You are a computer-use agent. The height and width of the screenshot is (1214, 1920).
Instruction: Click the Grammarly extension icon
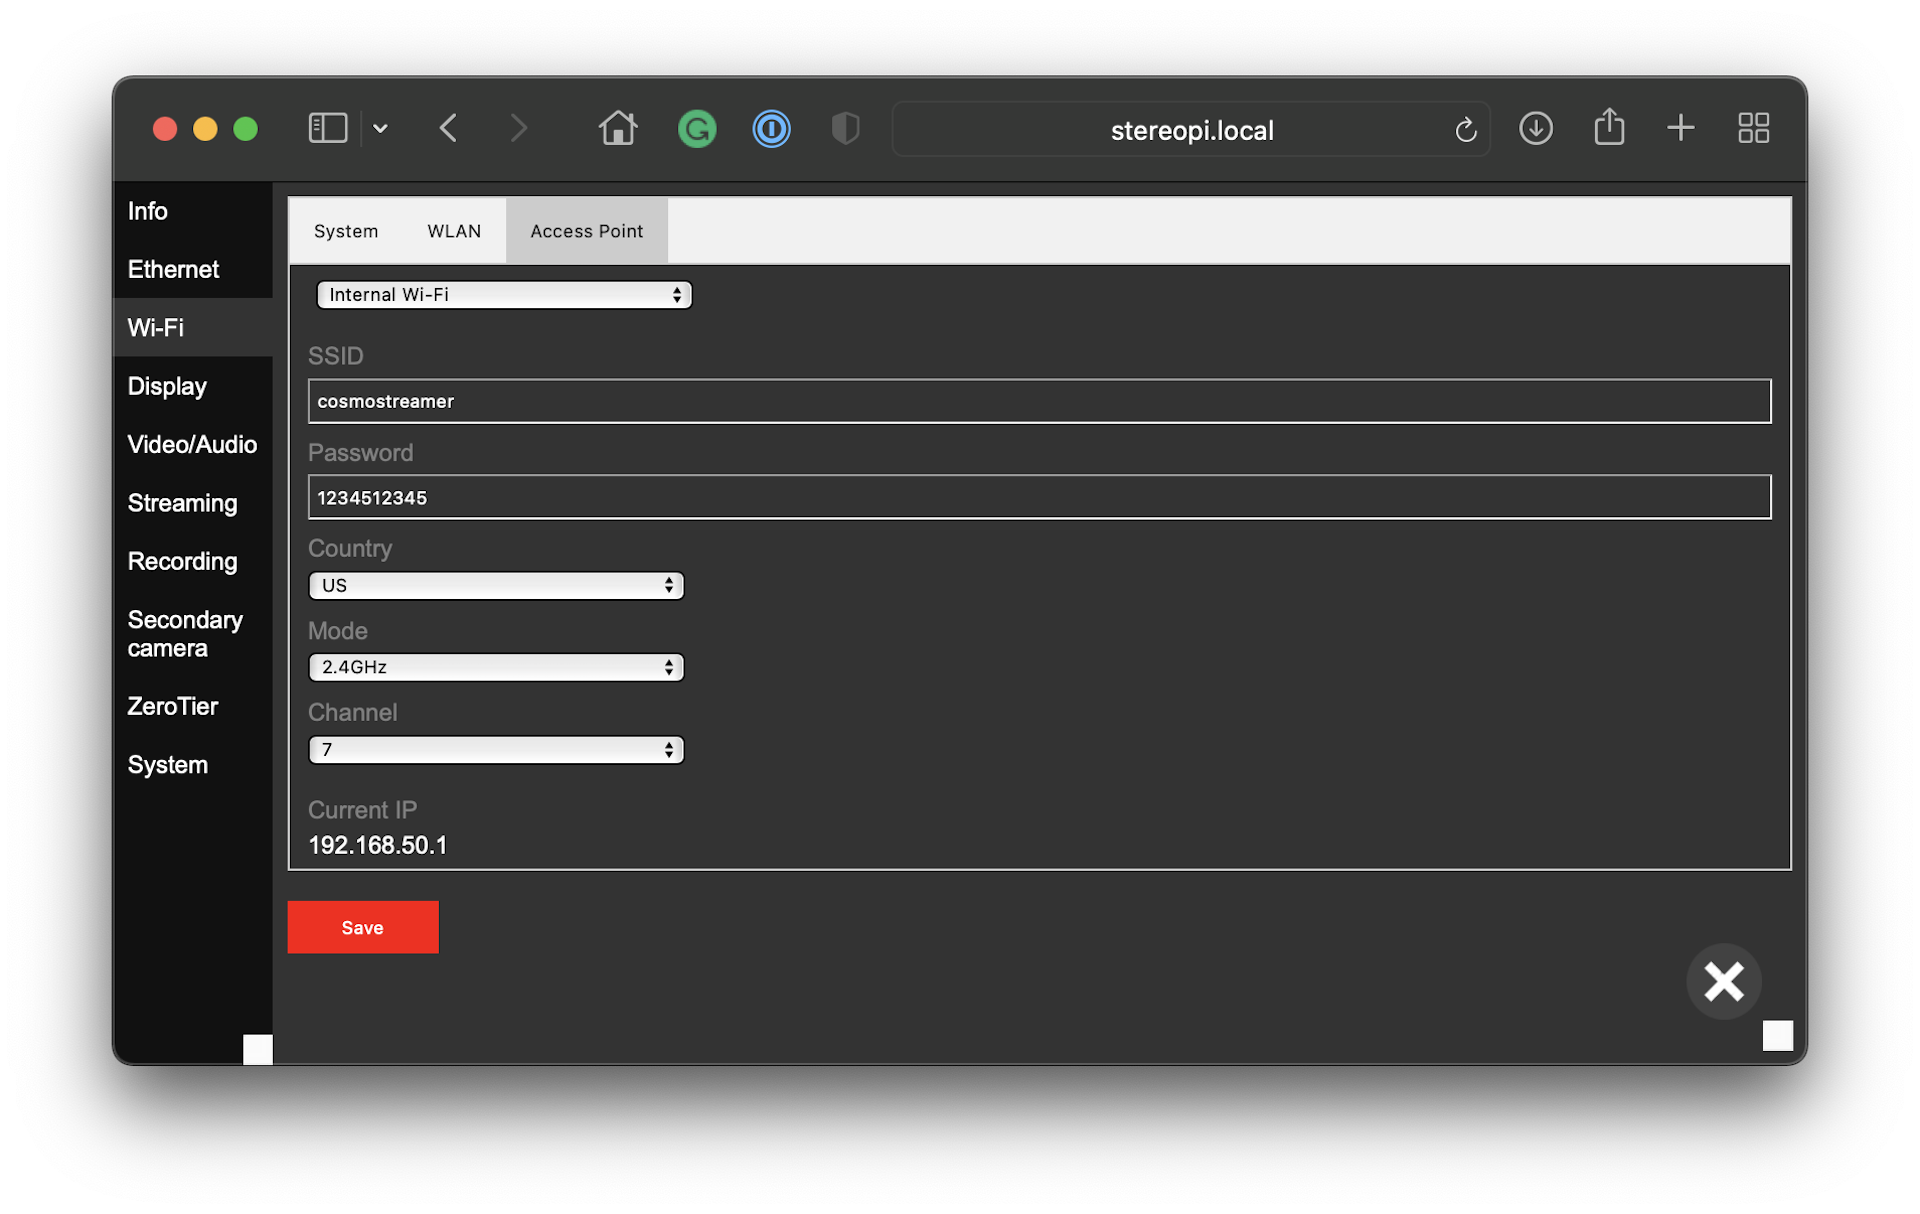[697, 129]
